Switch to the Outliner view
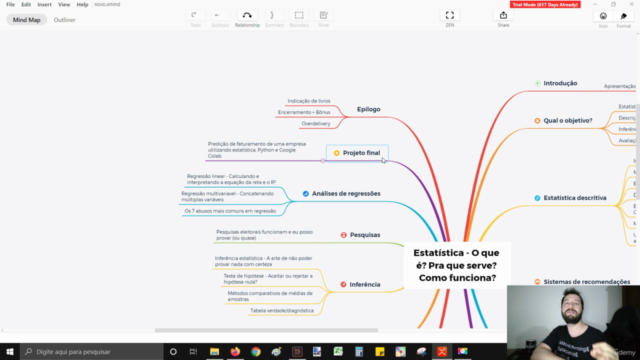The width and height of the screenshot is (640, 360). click(64, 20)
